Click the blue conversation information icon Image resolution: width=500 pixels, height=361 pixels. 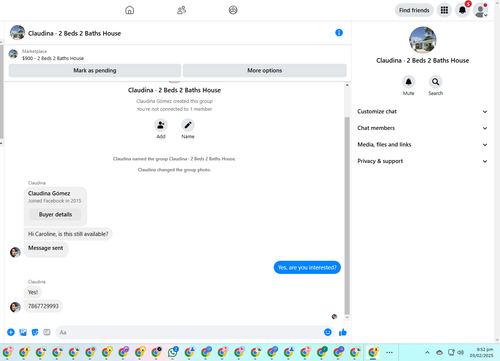click(x=339, y=33)
